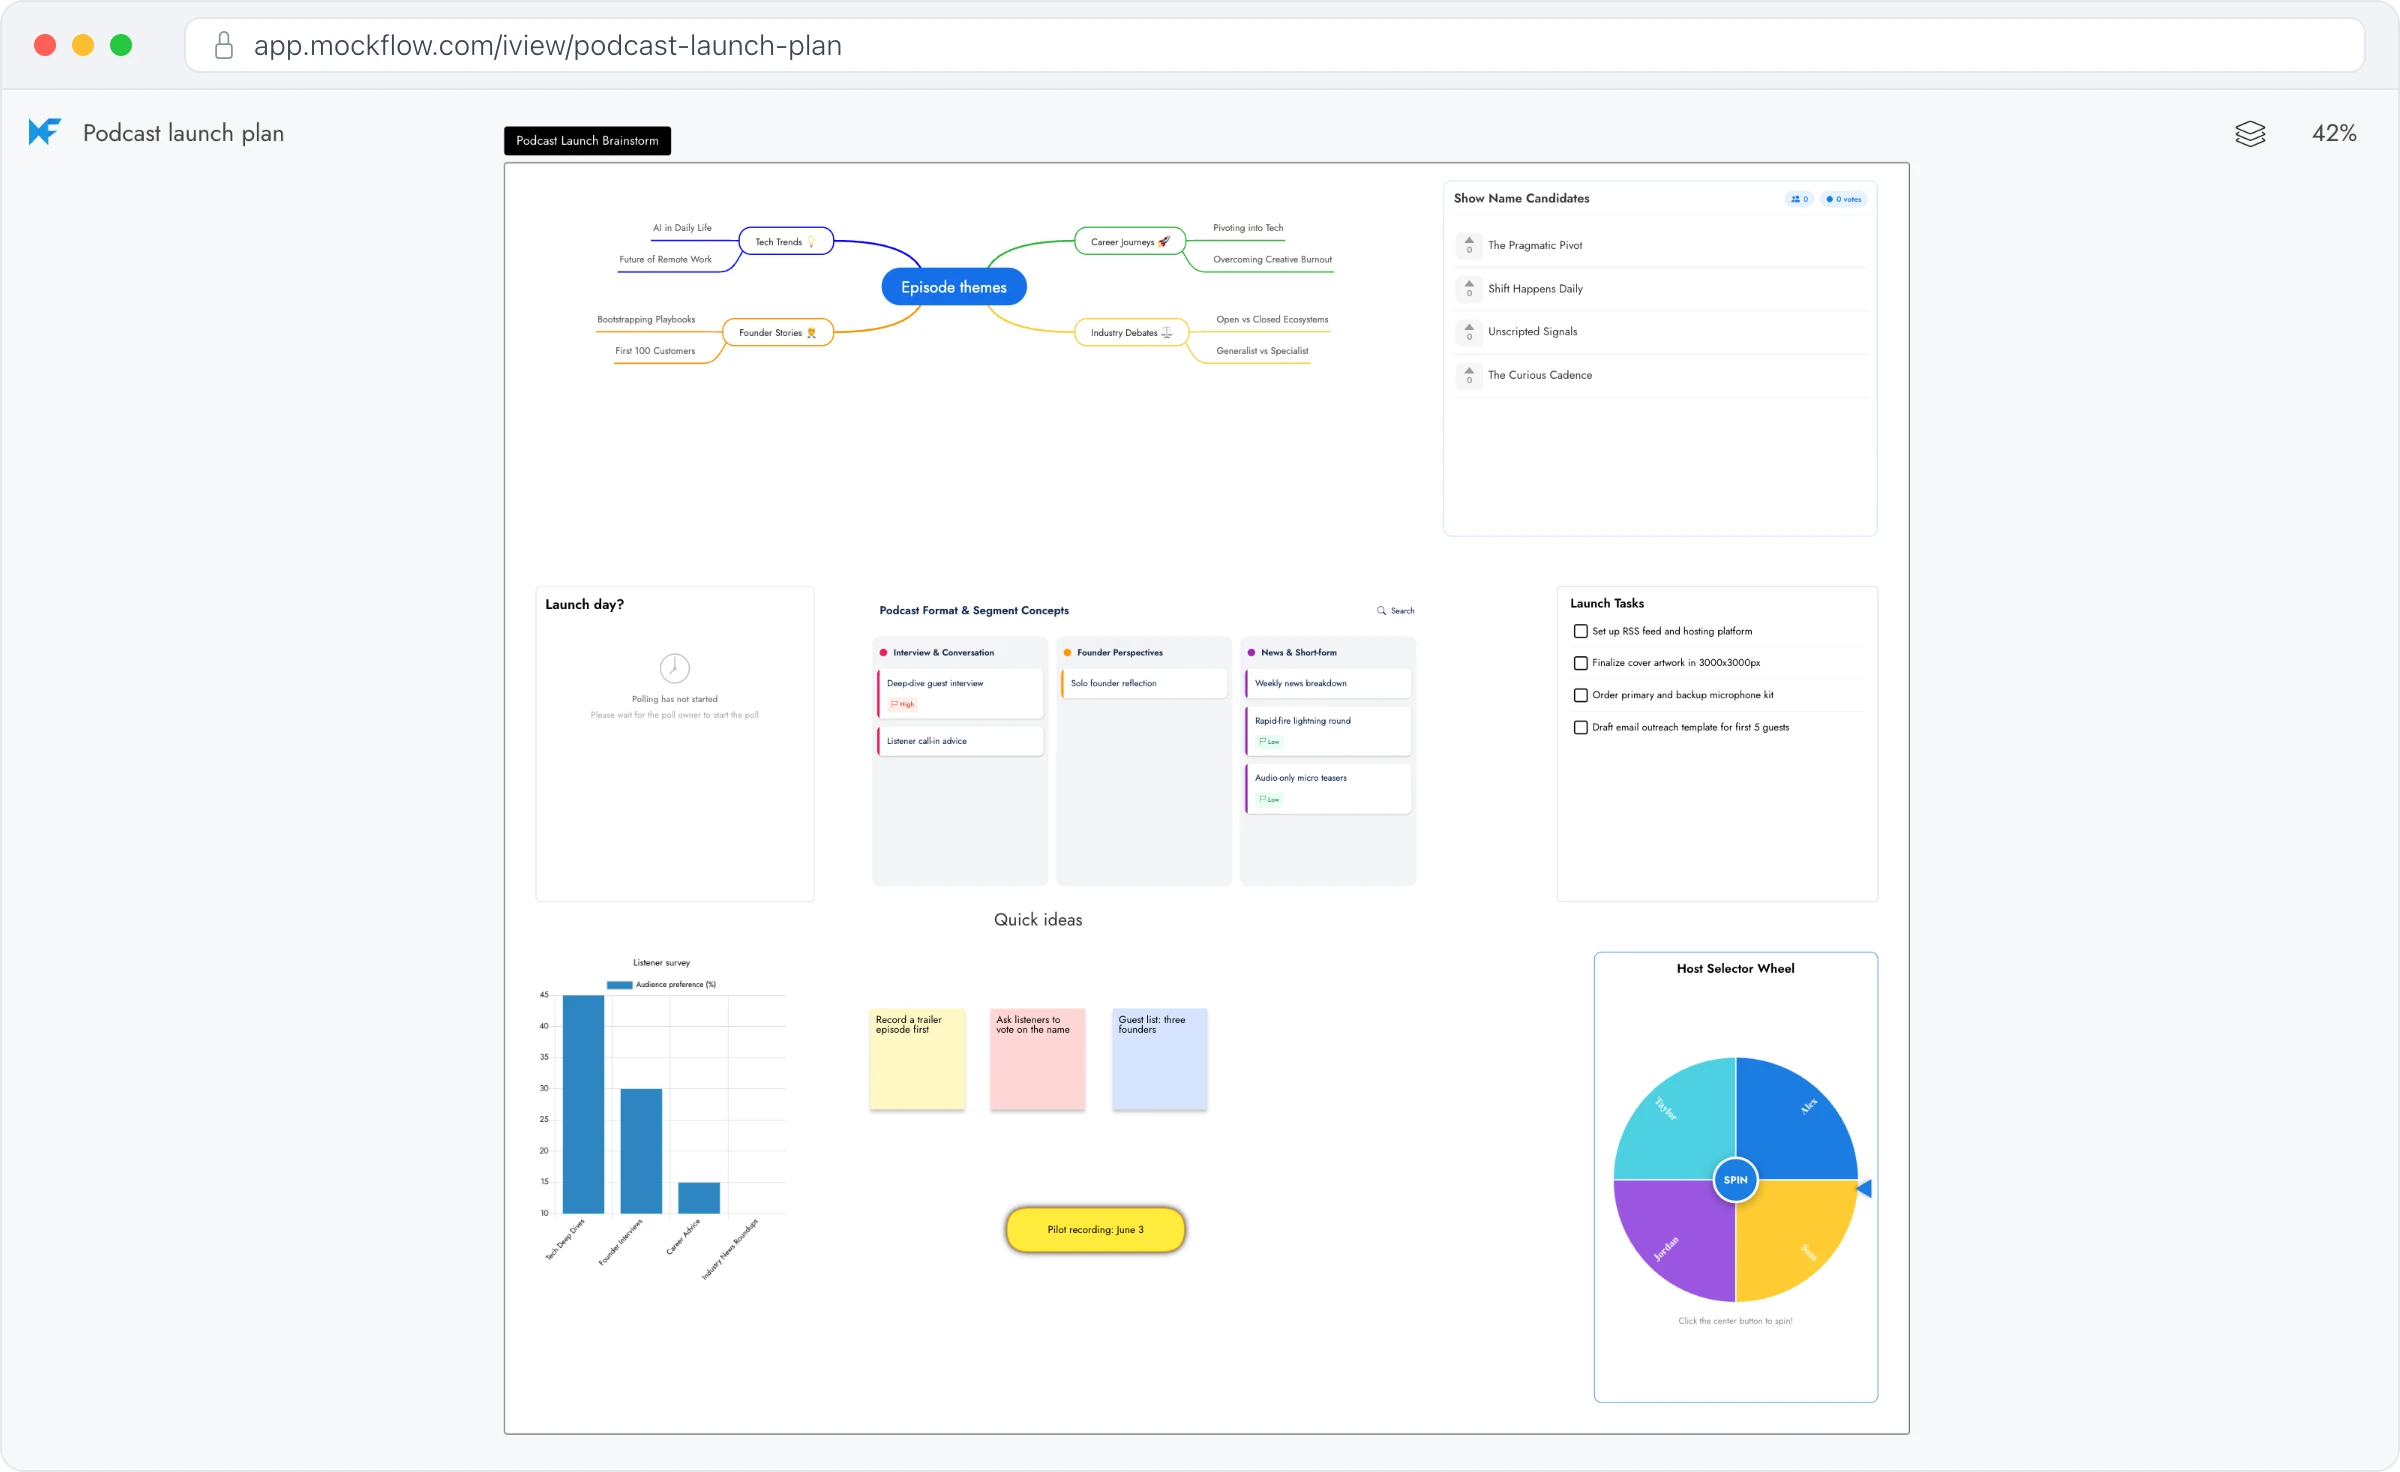Click the polling clock icon
Image resolution: width=2400 pixels, height=1472 pixels.
pos(675,667)
